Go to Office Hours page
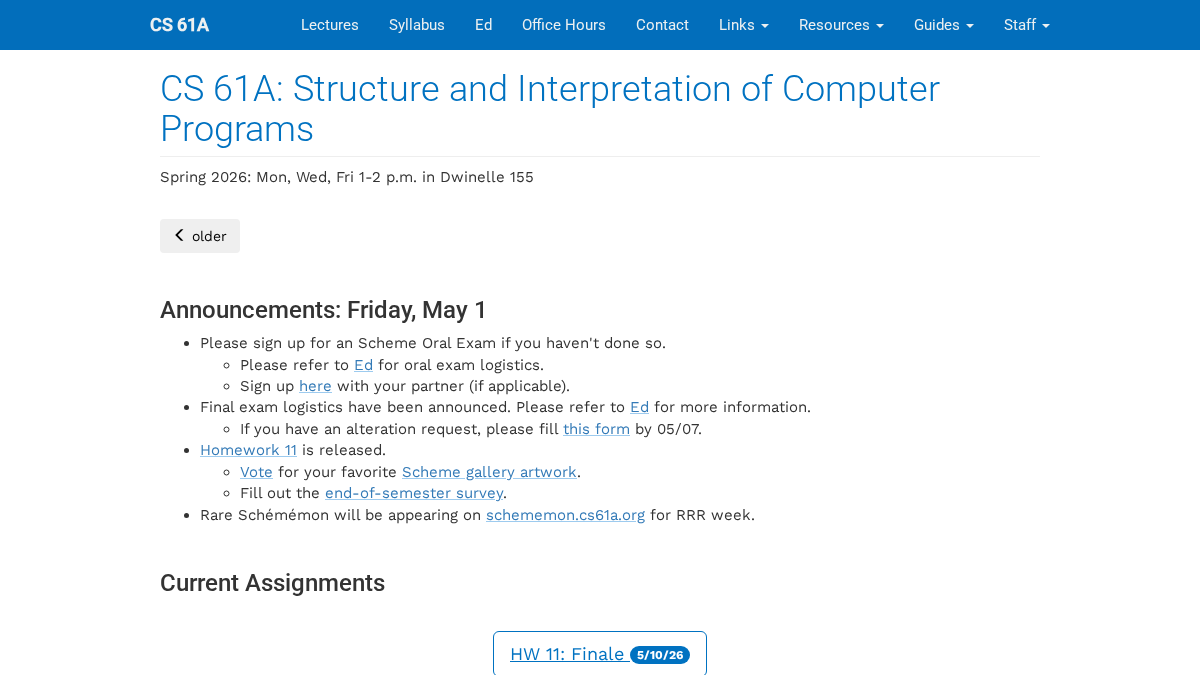 pos(564,25)
